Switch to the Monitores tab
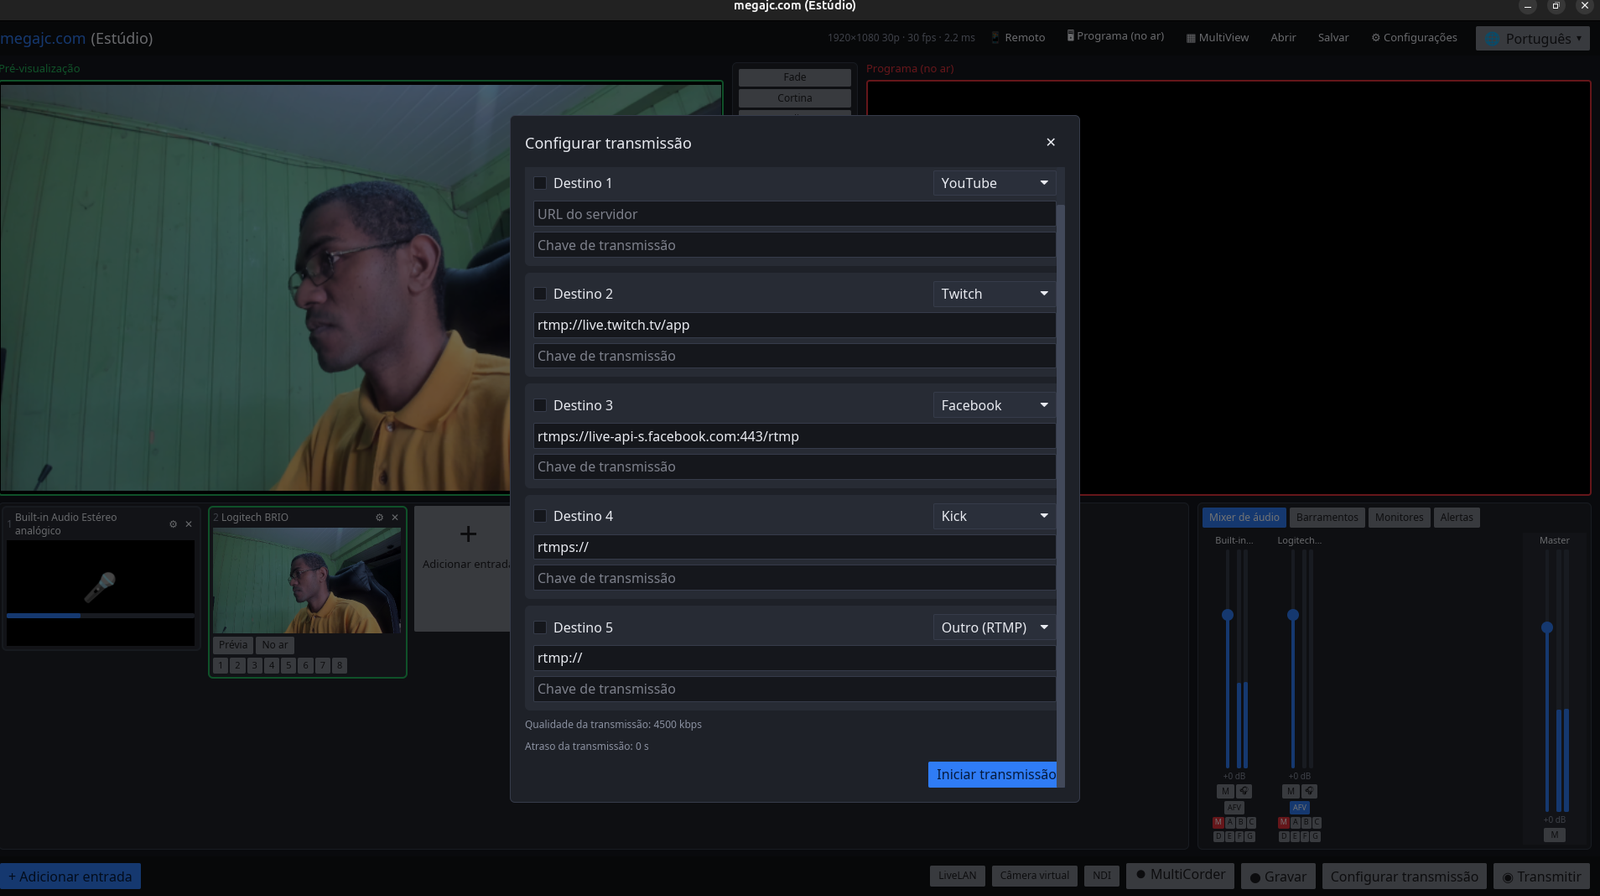This screenshot has height=896, width=1600. tap(1399, 517)
